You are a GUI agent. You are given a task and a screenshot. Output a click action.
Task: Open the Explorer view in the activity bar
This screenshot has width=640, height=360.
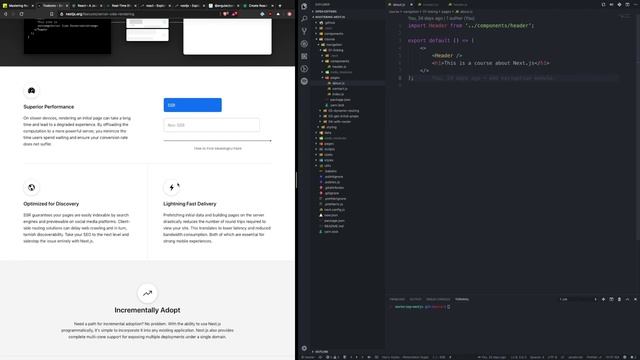point(304,7)
